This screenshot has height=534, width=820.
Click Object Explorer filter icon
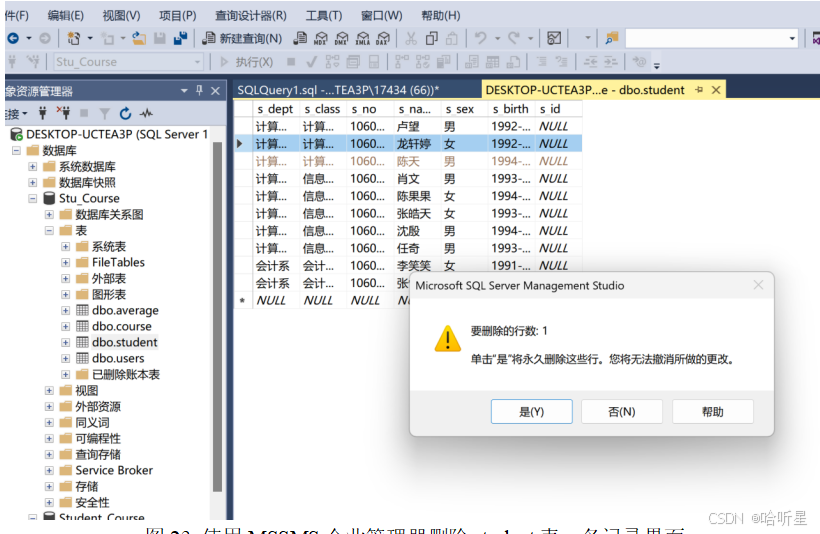click(x=105, y=113)
